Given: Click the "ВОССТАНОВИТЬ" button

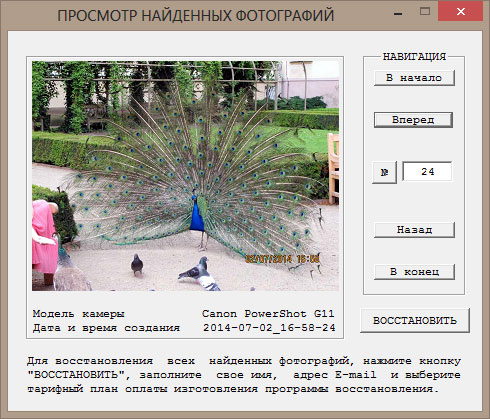Looking at the screenshot, I should pyautogui.click(x=415, y=320).
